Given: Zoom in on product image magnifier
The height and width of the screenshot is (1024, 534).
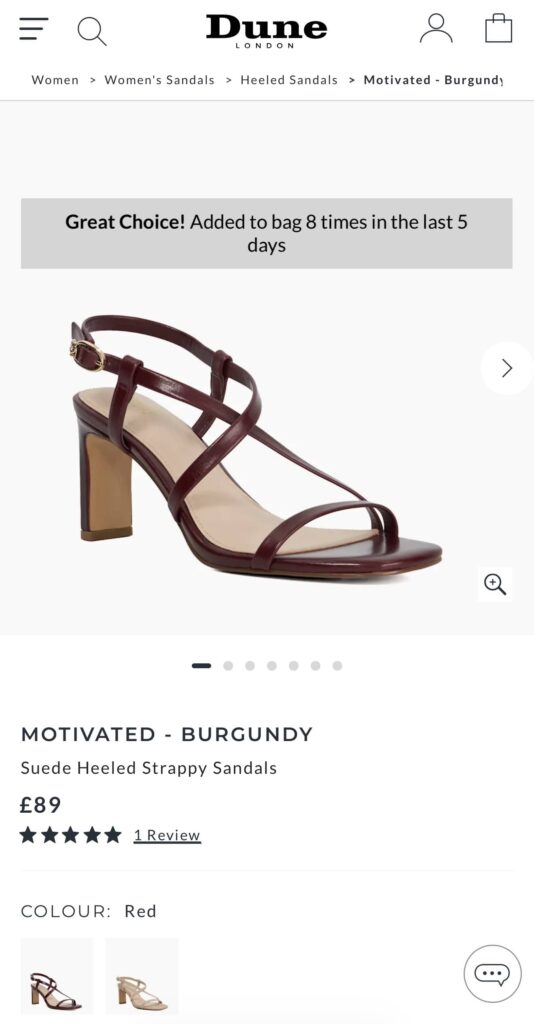Looking at the screenshot, I should pos(495,584).
